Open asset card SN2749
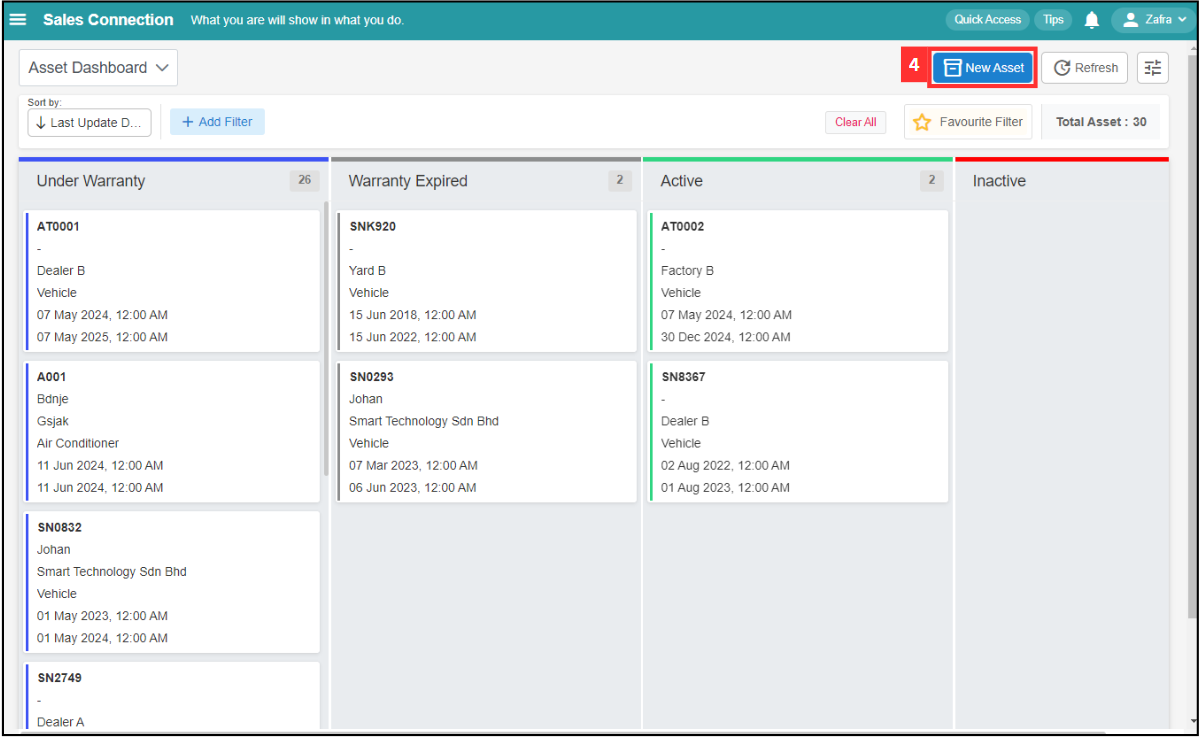Screen dimensions: 1200x738 (x=172, y=696)
